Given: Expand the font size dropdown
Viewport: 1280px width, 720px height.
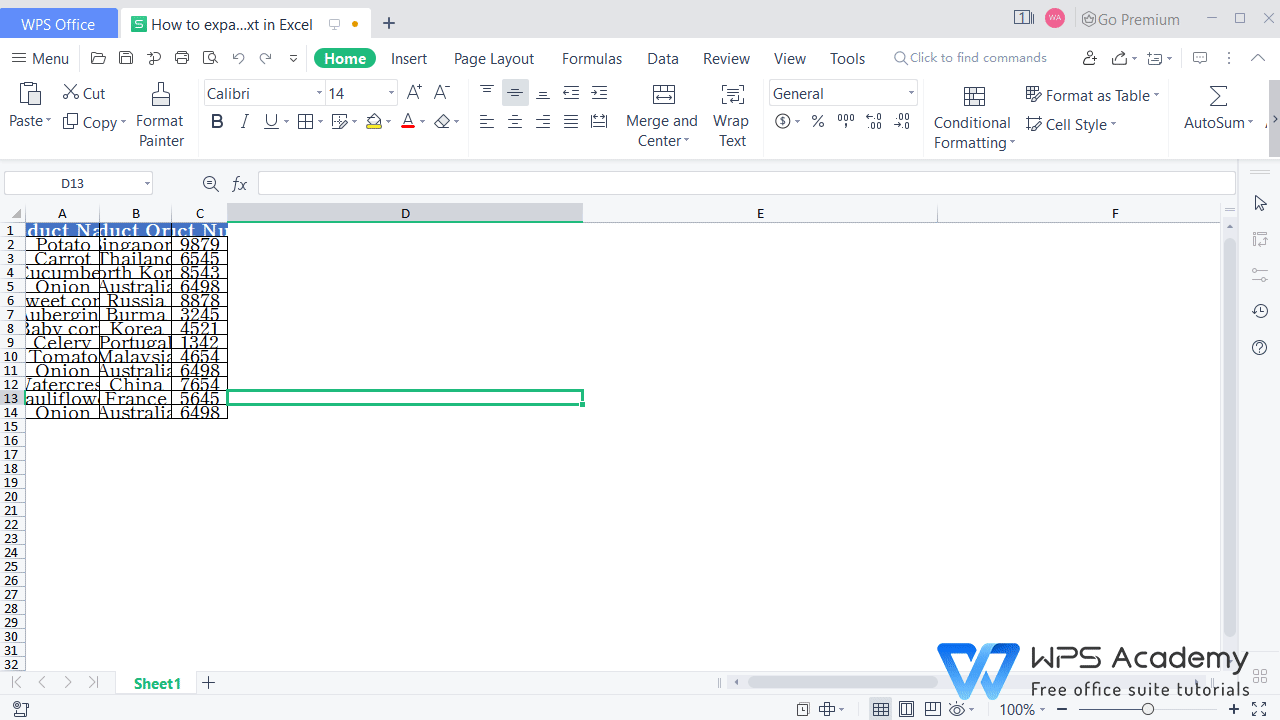Looking at the screenshot, I should [390, 93].
